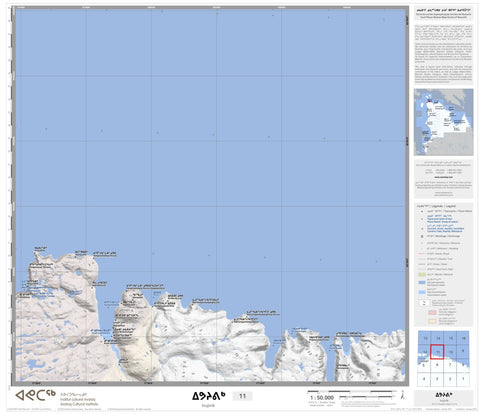
Task: Click the light blue freshwater legend swatch
Action: tap(422, 292)
